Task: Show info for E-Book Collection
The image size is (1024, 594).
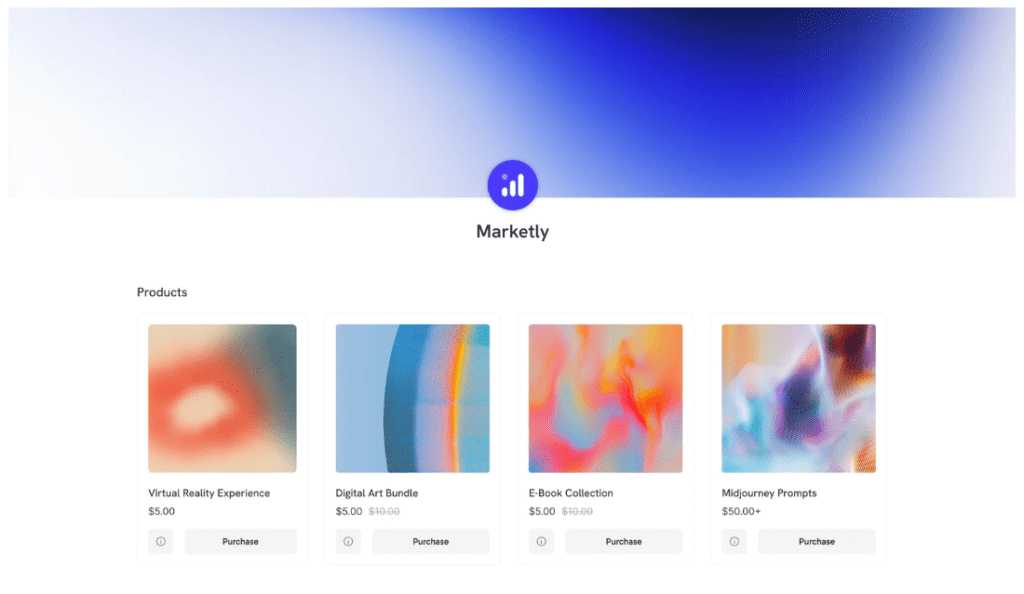Action: click(x=541, y=541)
